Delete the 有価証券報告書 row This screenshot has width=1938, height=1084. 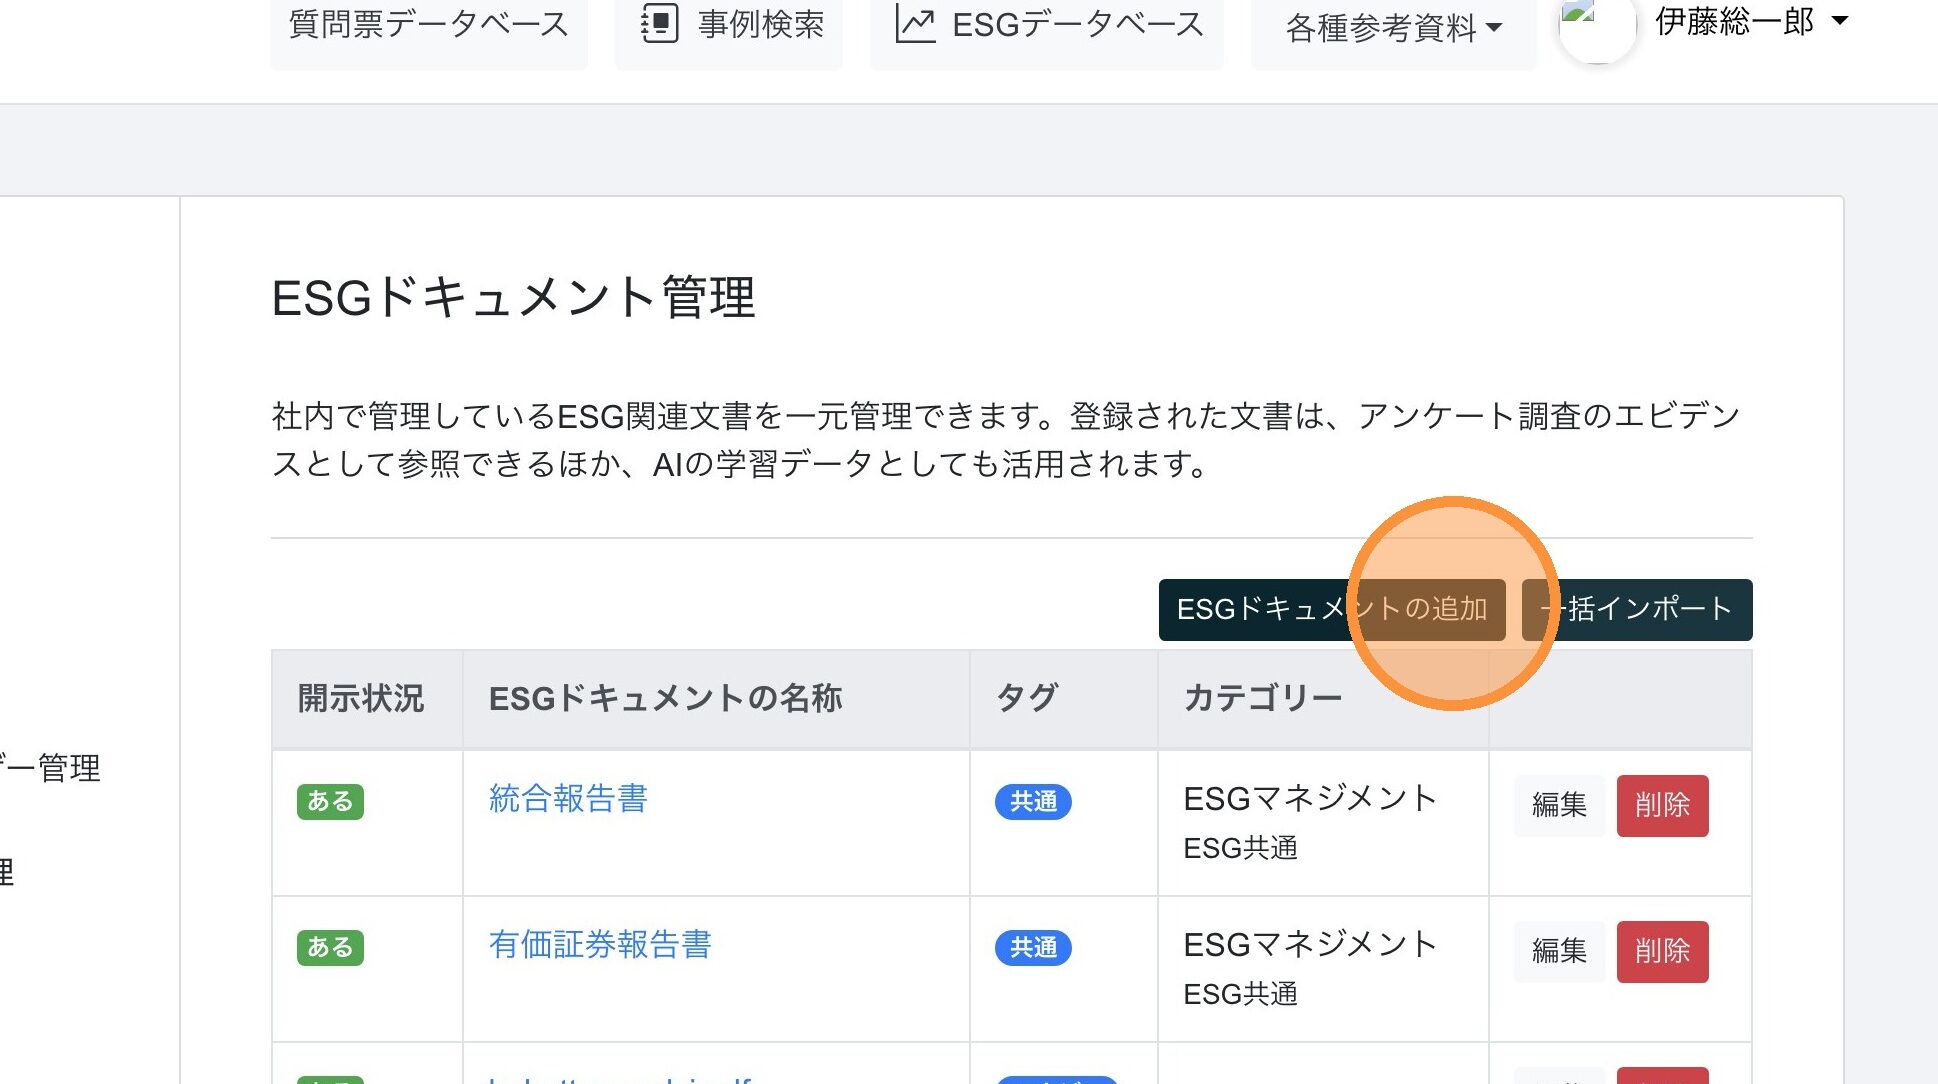[1662, 951]
